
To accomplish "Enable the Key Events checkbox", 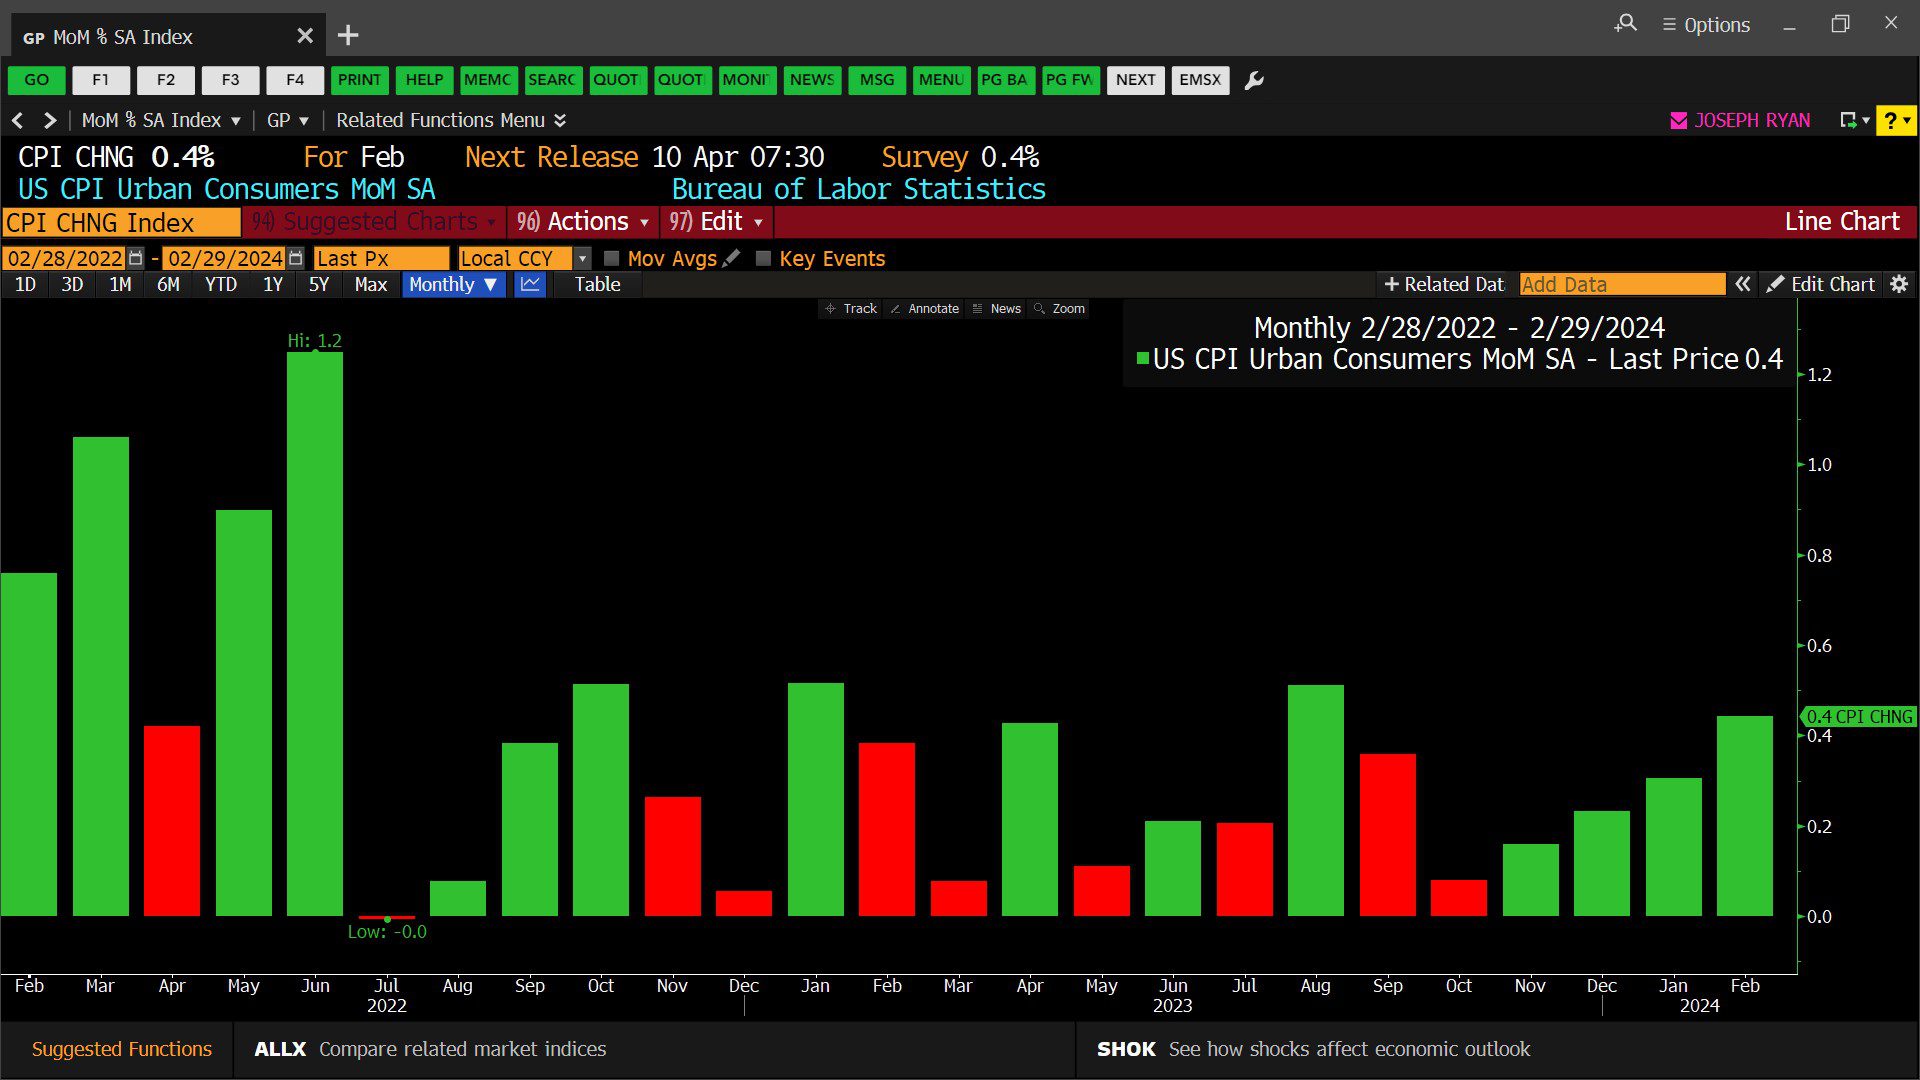I will coord(763,258).
